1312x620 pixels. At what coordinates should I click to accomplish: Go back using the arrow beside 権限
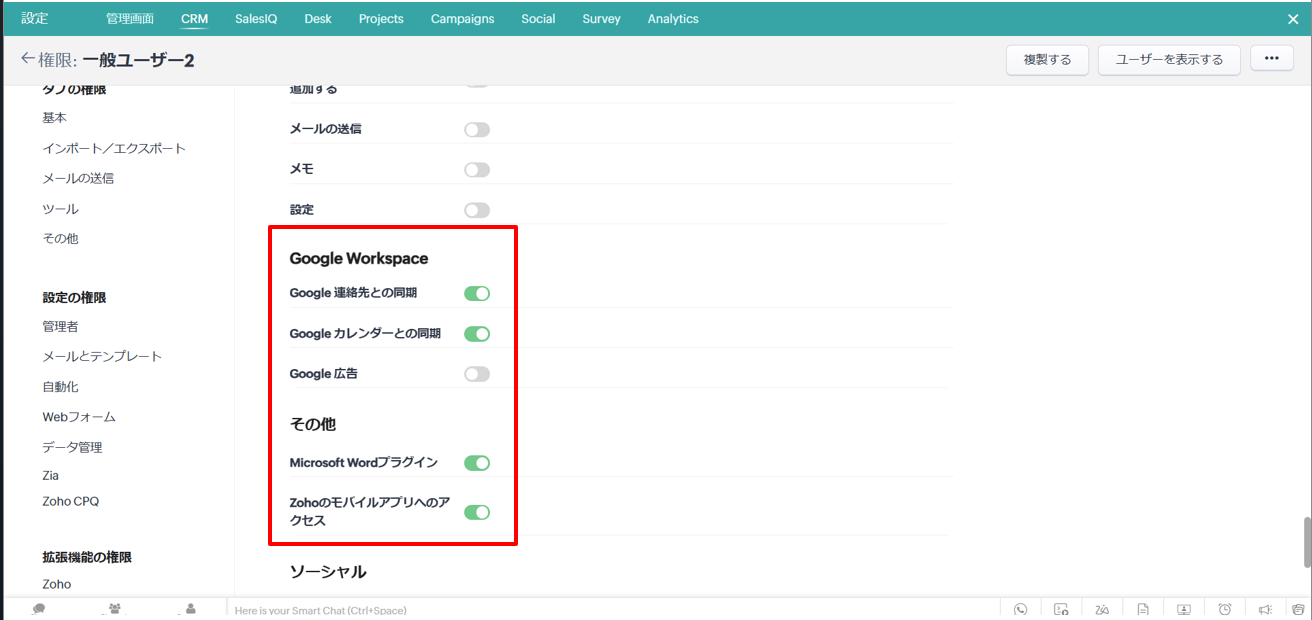28,59
